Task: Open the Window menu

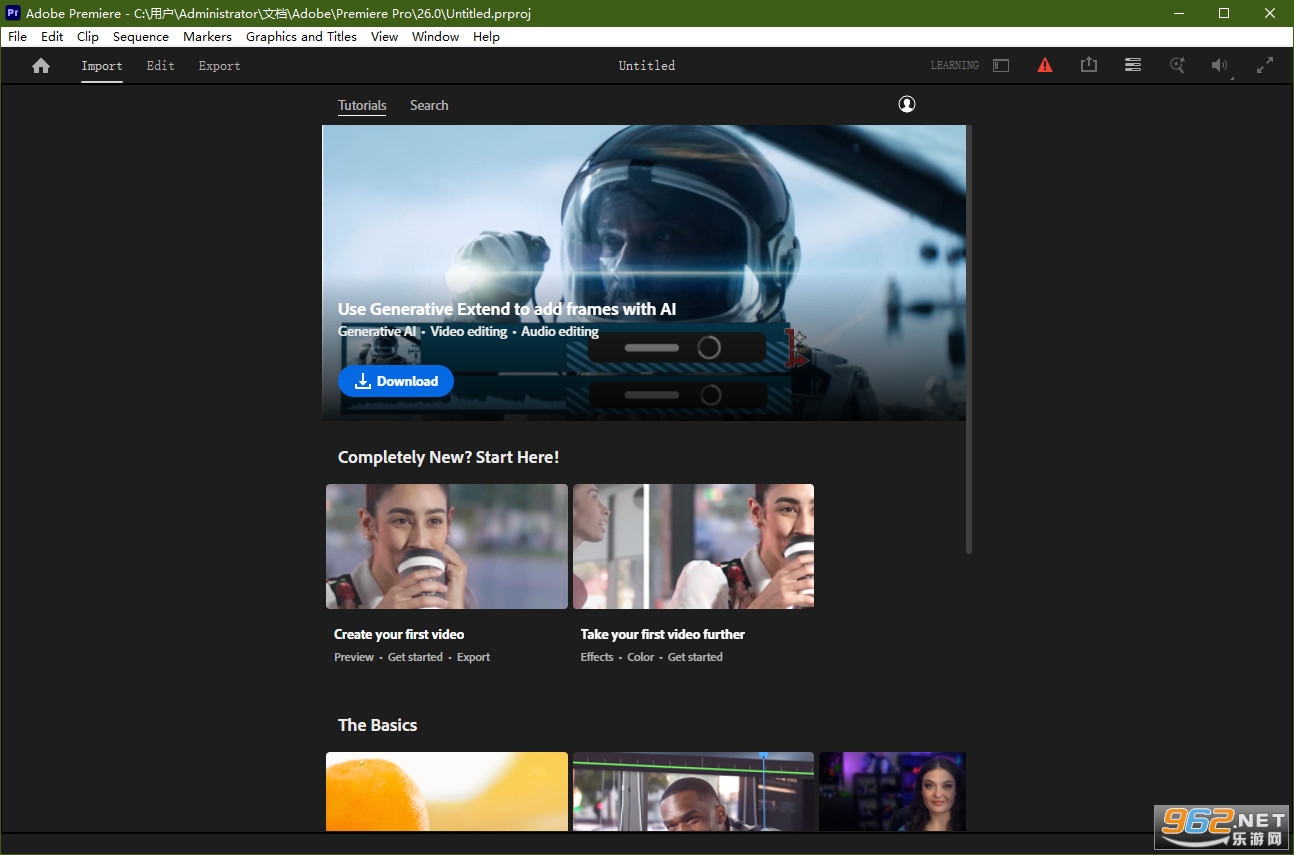Action: point(436,36)
